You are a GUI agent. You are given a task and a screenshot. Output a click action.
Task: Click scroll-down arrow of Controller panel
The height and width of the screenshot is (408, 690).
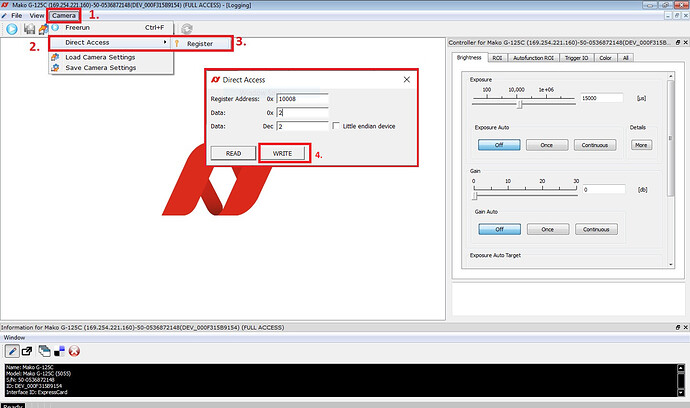point(671,265)
